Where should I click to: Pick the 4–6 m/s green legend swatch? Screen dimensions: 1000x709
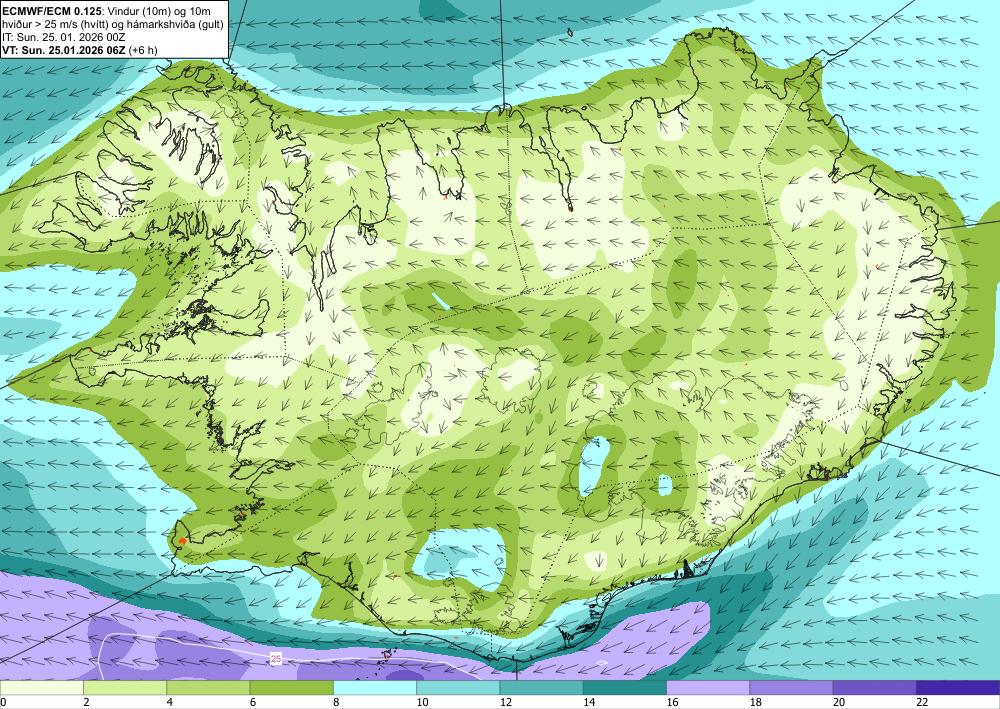[x=209, y=688]
